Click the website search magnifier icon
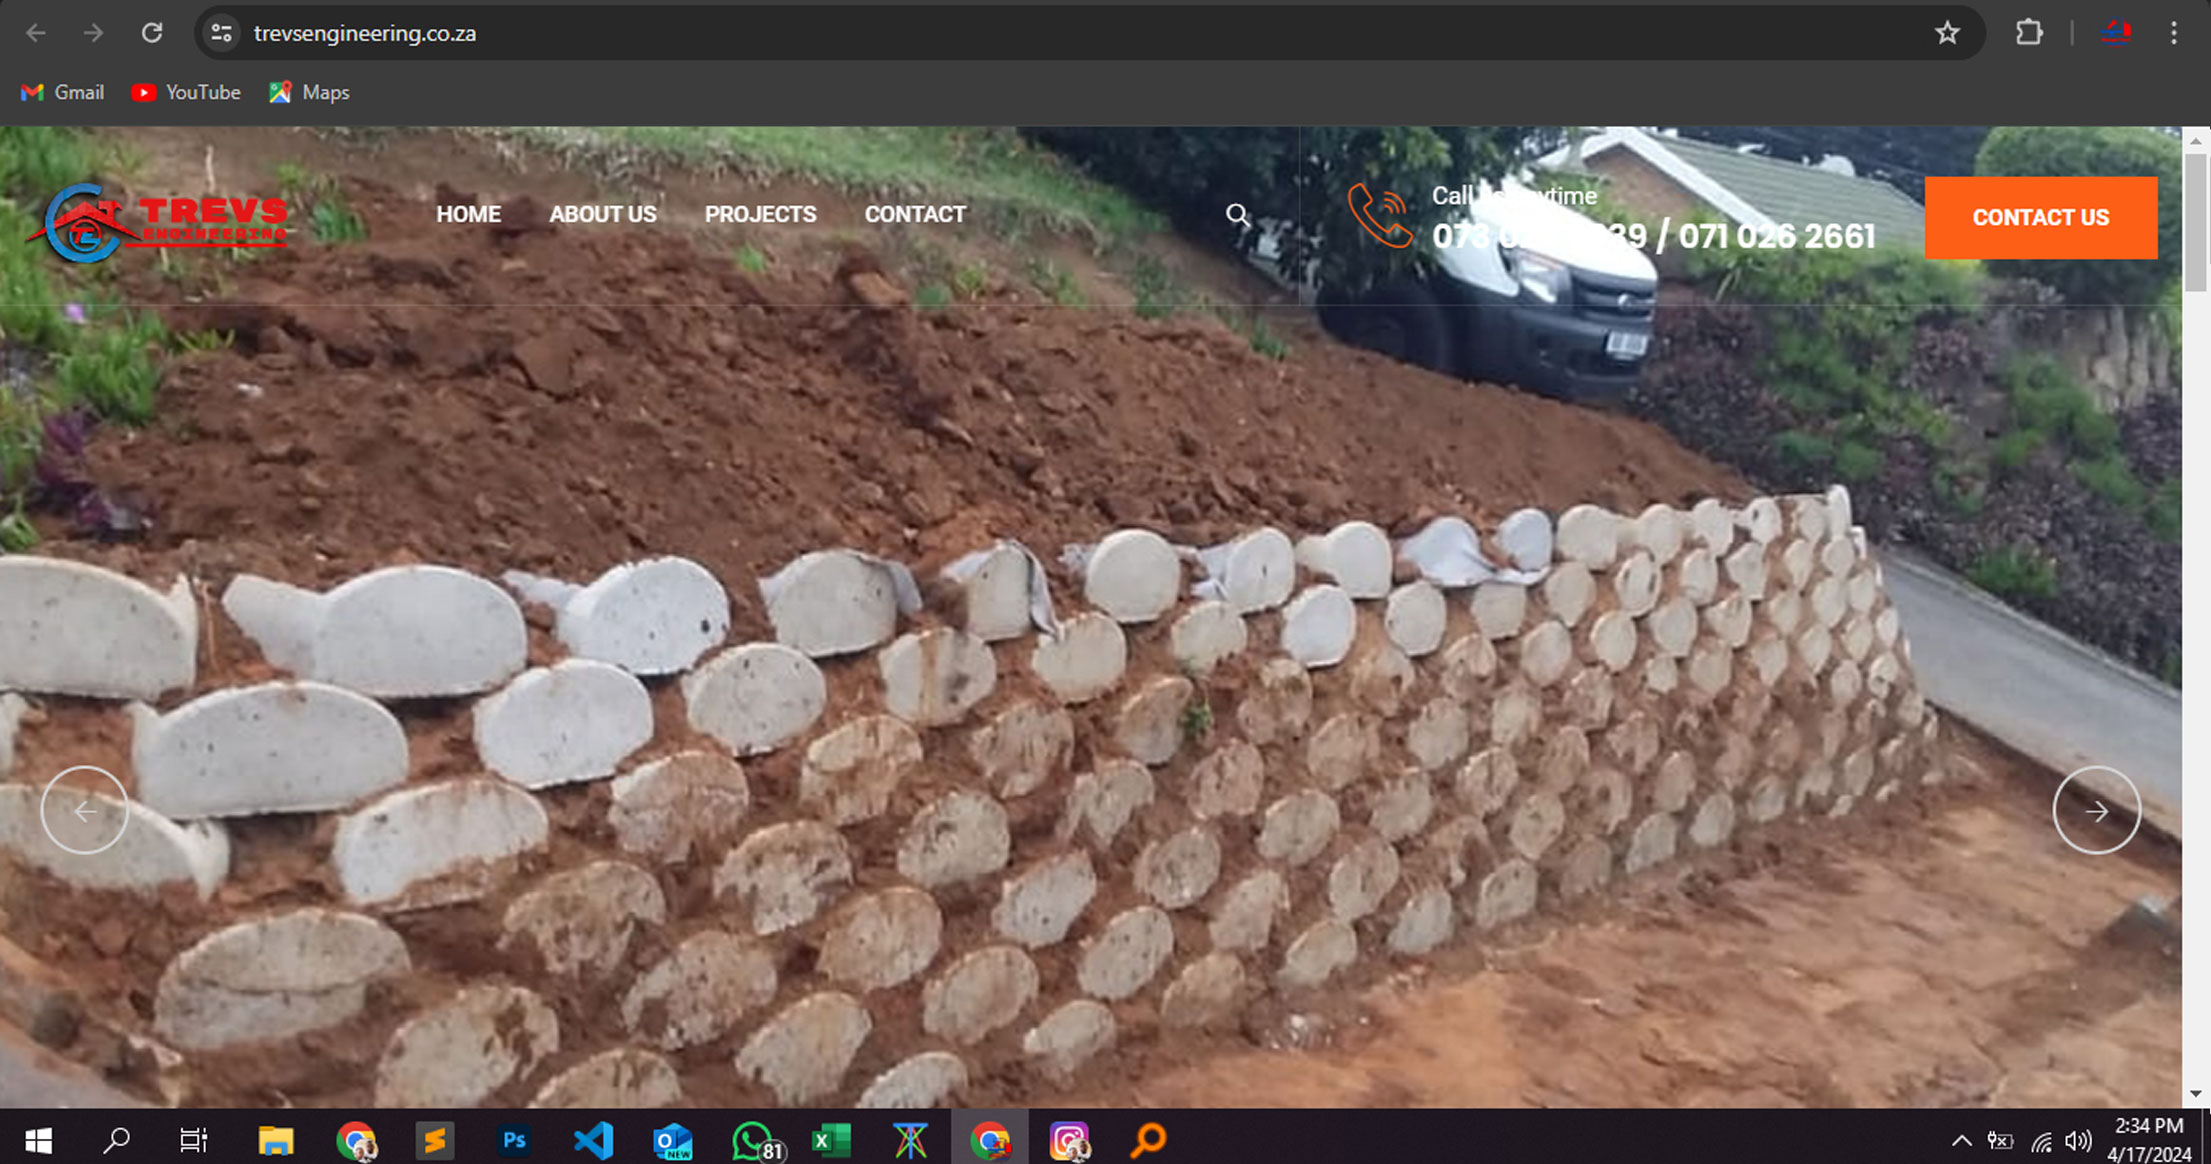The image size is (2211, 1164). point(1237,214)
